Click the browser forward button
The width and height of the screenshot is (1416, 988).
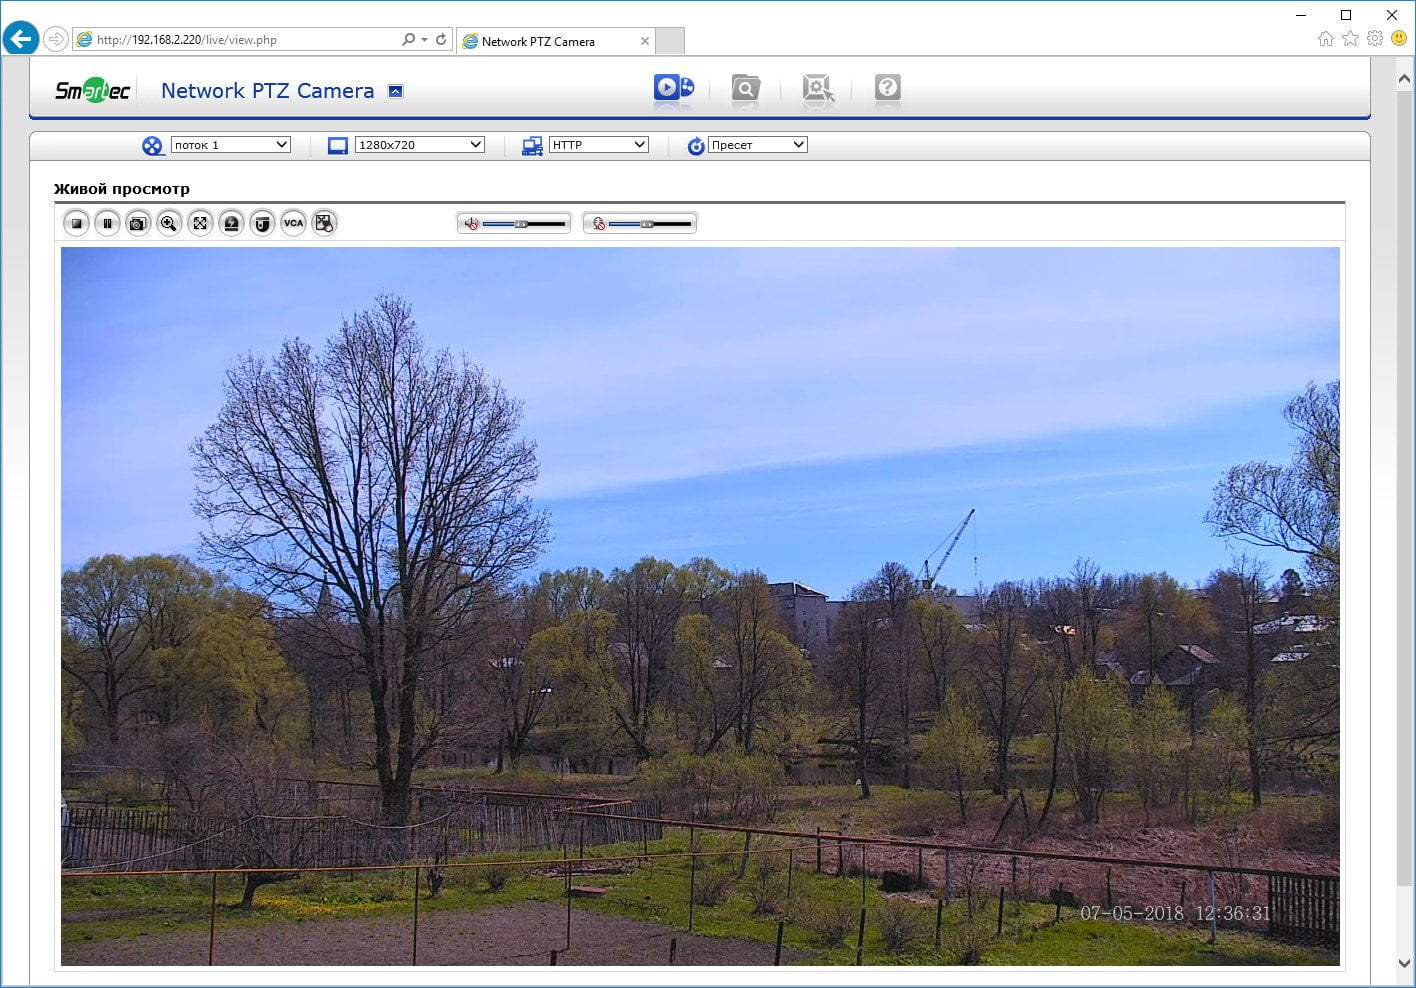(56, 39)
